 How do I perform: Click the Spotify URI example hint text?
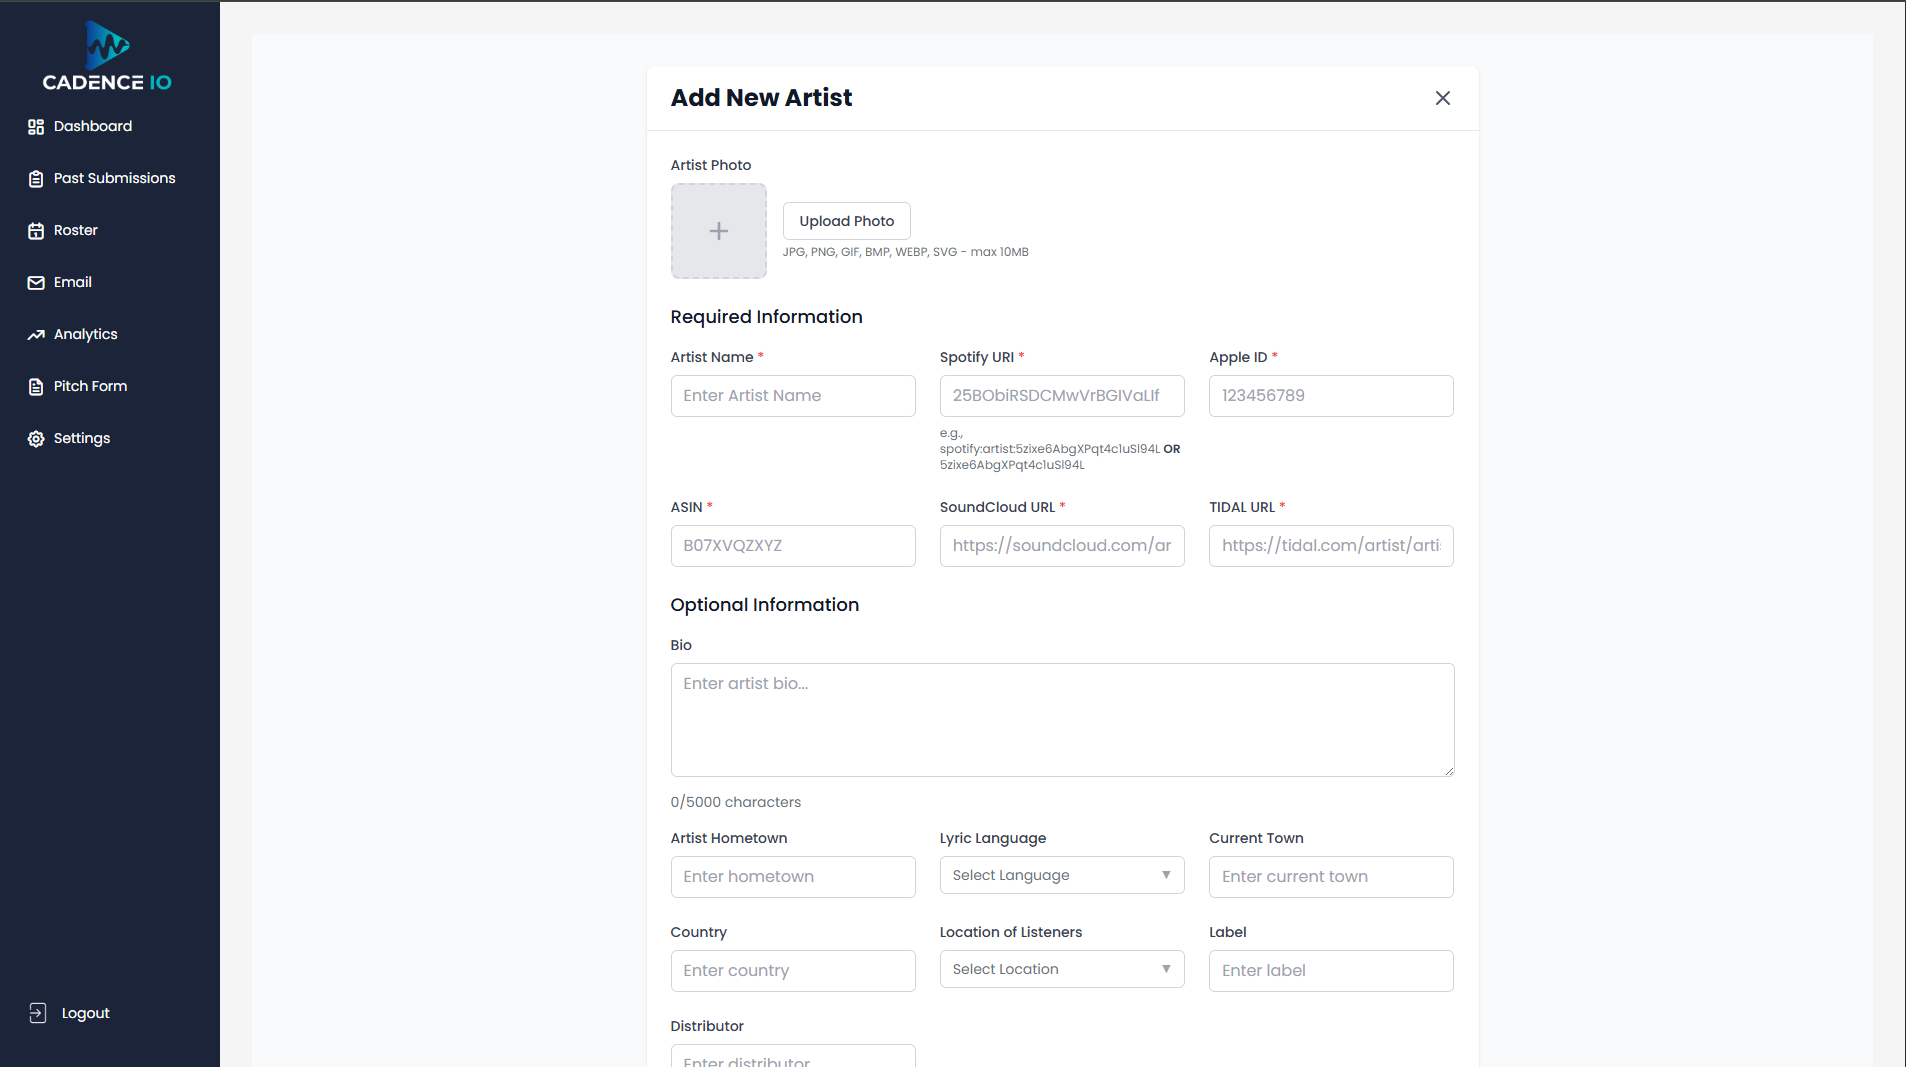pos(1060,449)
